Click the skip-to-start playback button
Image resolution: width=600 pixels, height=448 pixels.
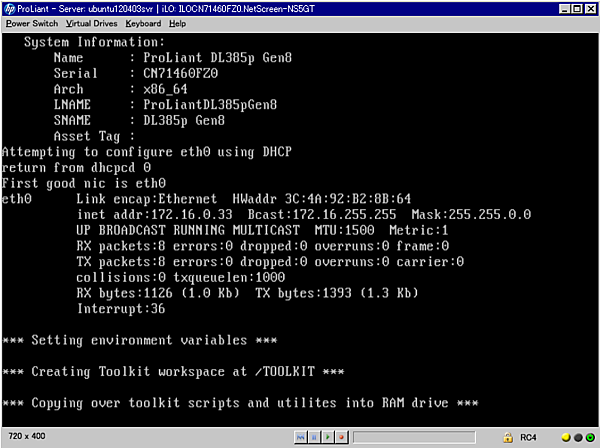(x=301, y=437)
